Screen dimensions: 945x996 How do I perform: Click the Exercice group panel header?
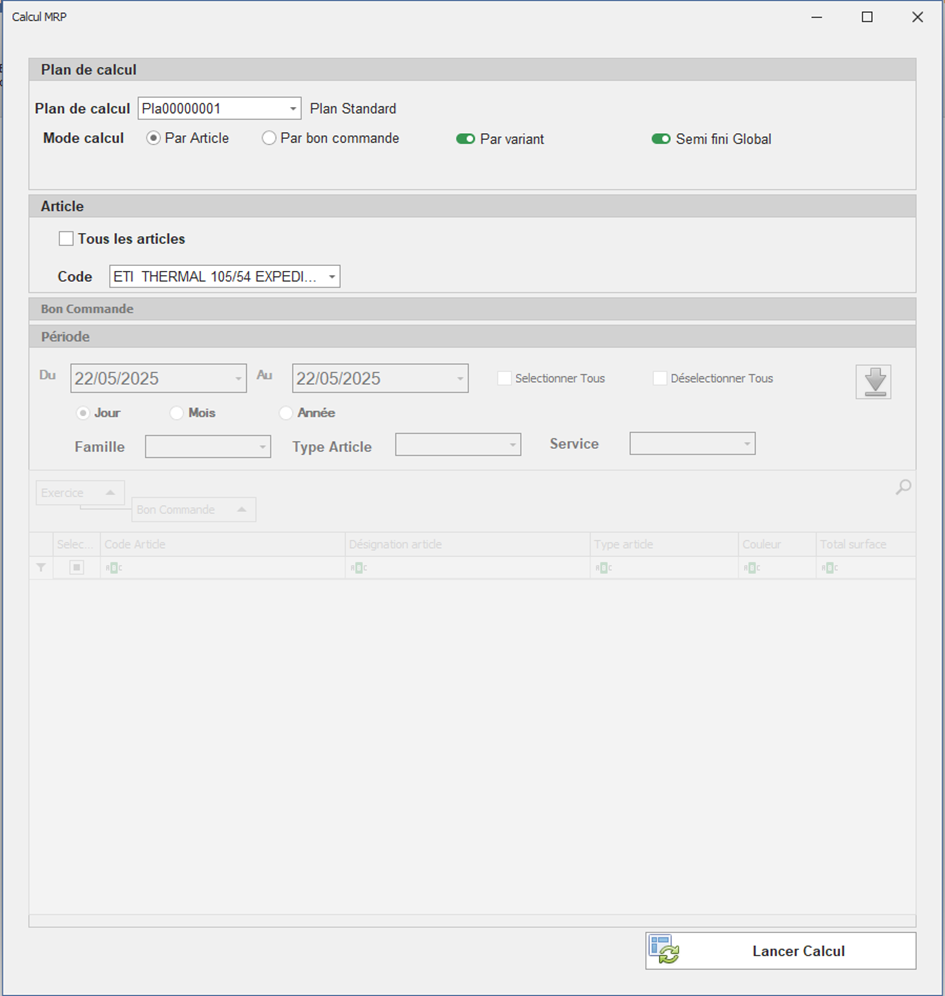tap(80, 493)
